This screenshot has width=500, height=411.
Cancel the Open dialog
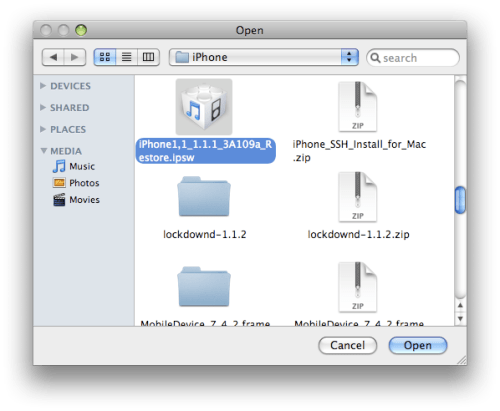[x=347, y=345]
